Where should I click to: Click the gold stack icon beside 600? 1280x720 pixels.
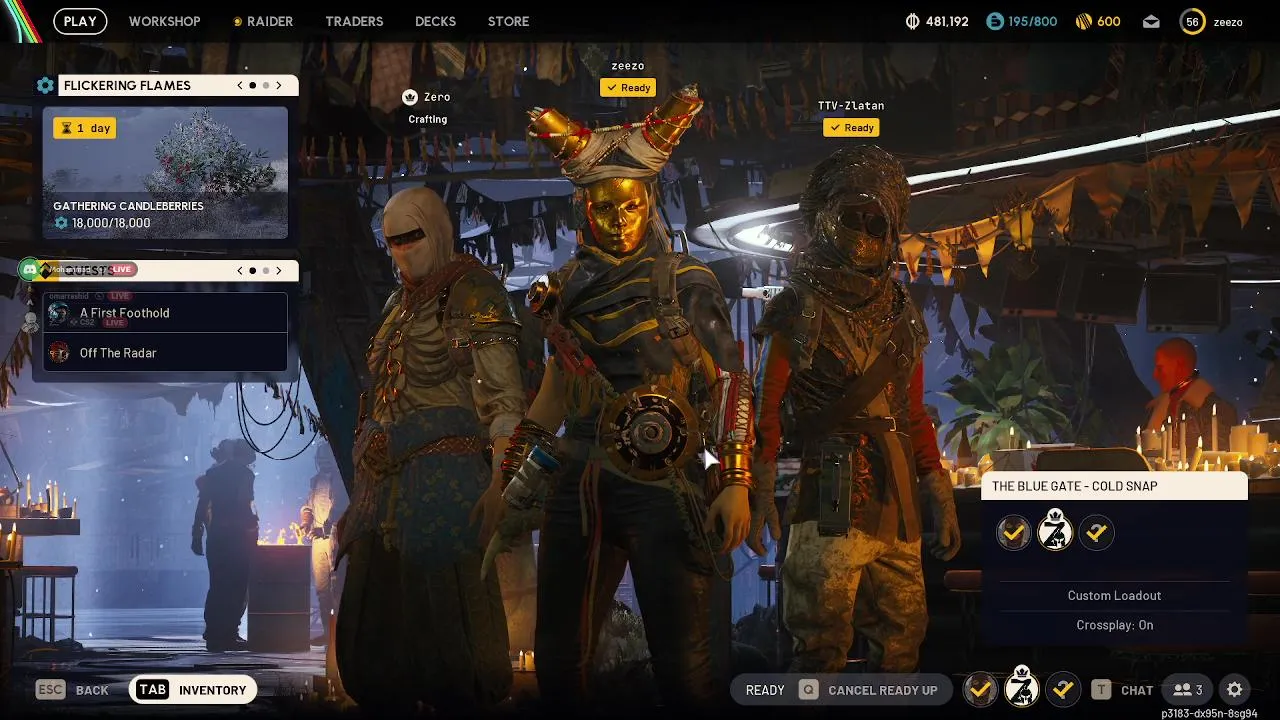click(x=1083, y=21)
